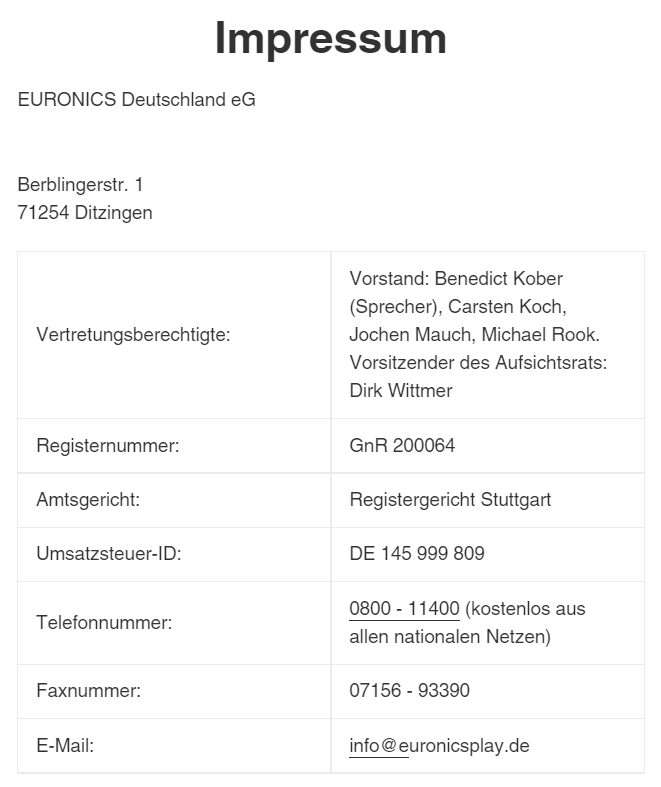Click the 07156 - 93390 fax number
Screen dimensions: 661x787
(410, 691)
